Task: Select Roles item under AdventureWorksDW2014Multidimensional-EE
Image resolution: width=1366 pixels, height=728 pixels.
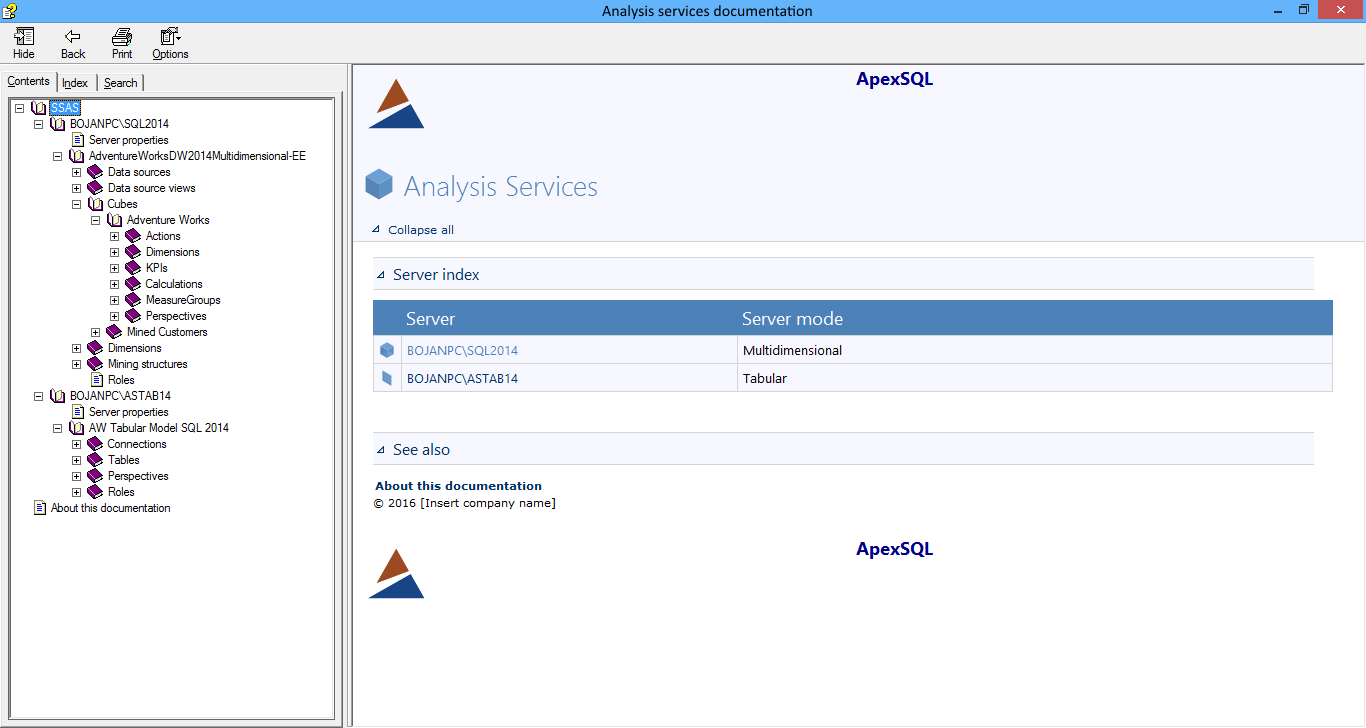Action: point(120,380)
